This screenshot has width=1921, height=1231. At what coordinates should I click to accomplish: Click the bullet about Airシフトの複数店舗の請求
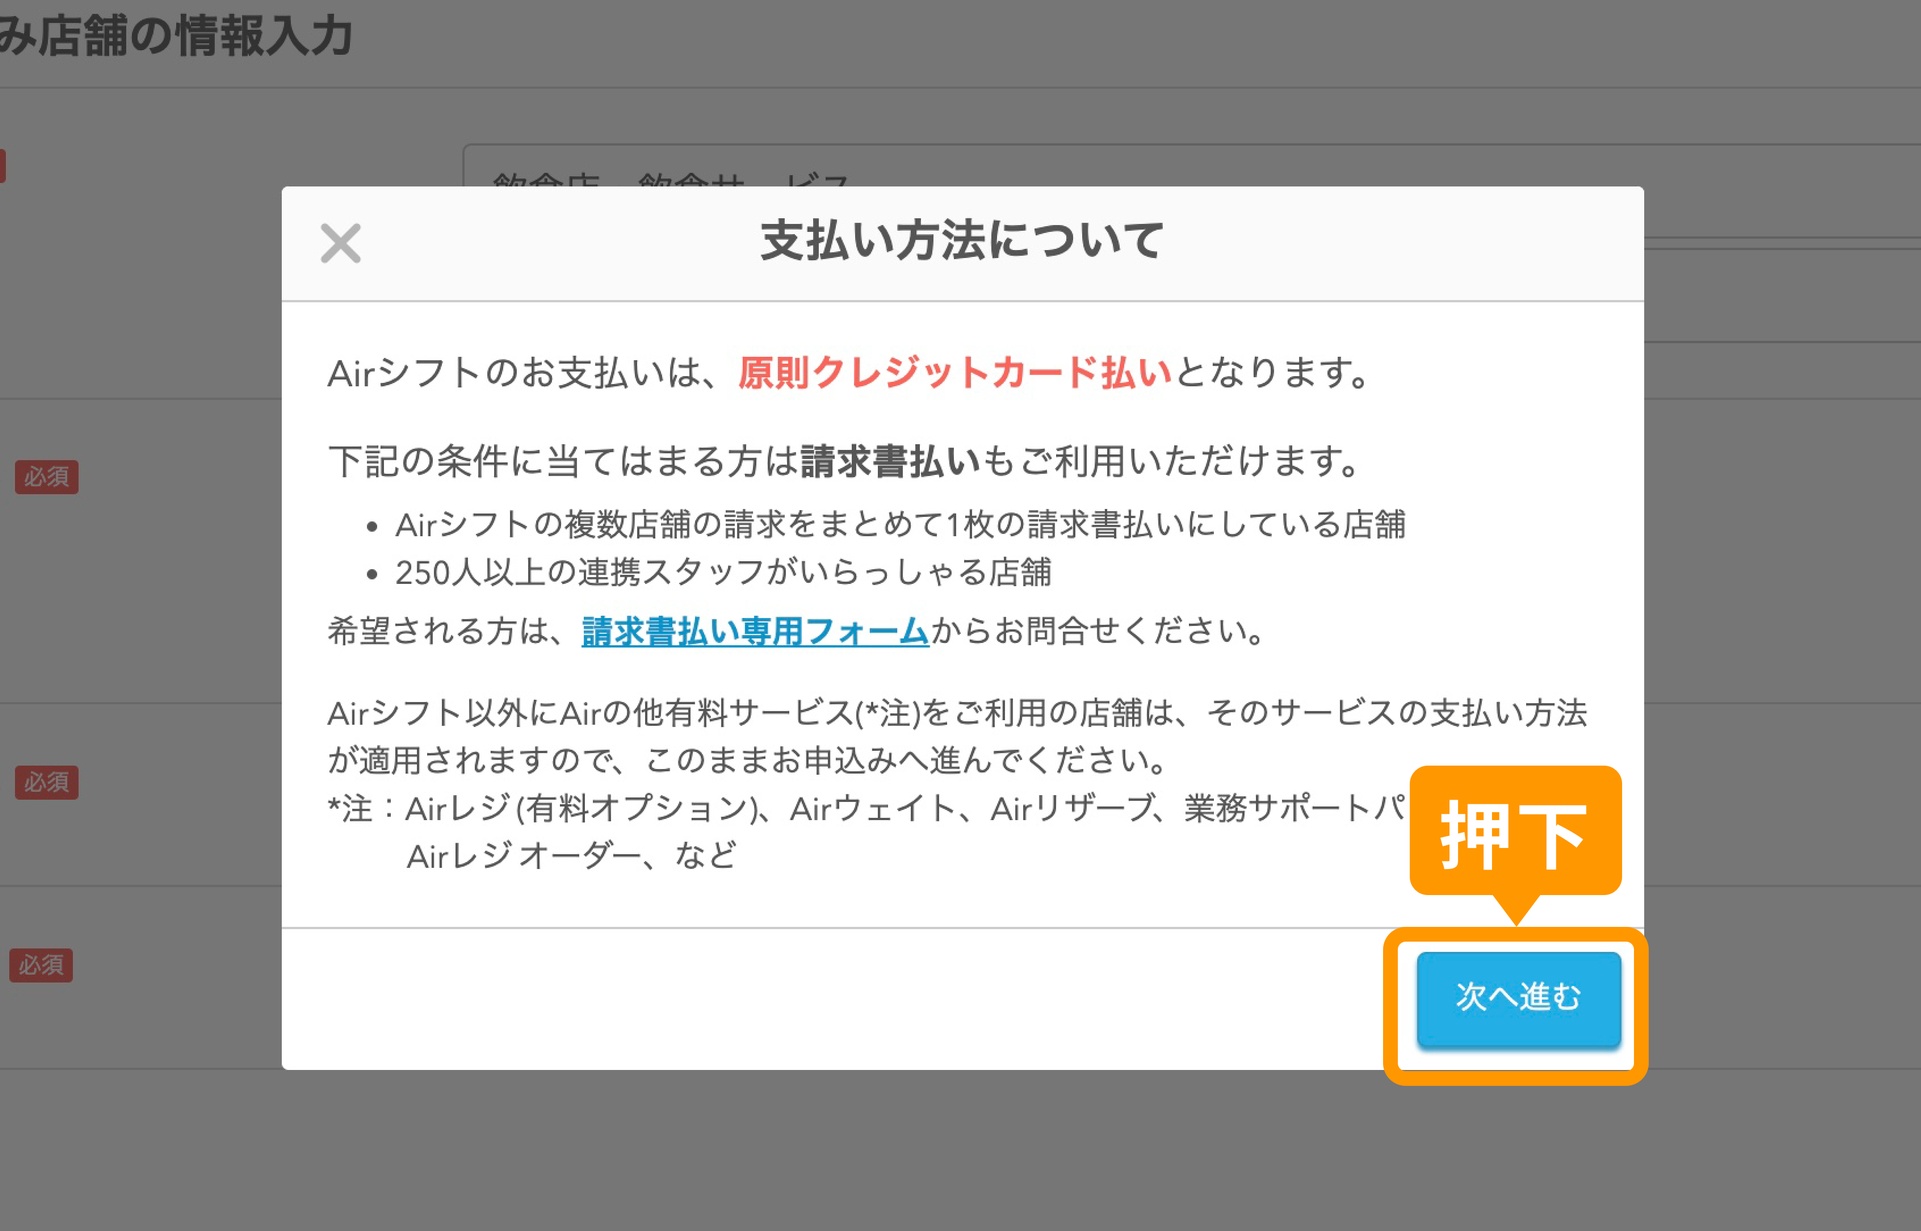click(x=899, y=525)
